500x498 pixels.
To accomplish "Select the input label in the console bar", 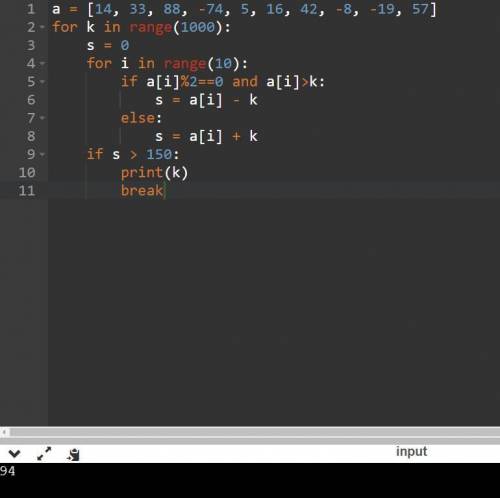I will click(411, 452).
